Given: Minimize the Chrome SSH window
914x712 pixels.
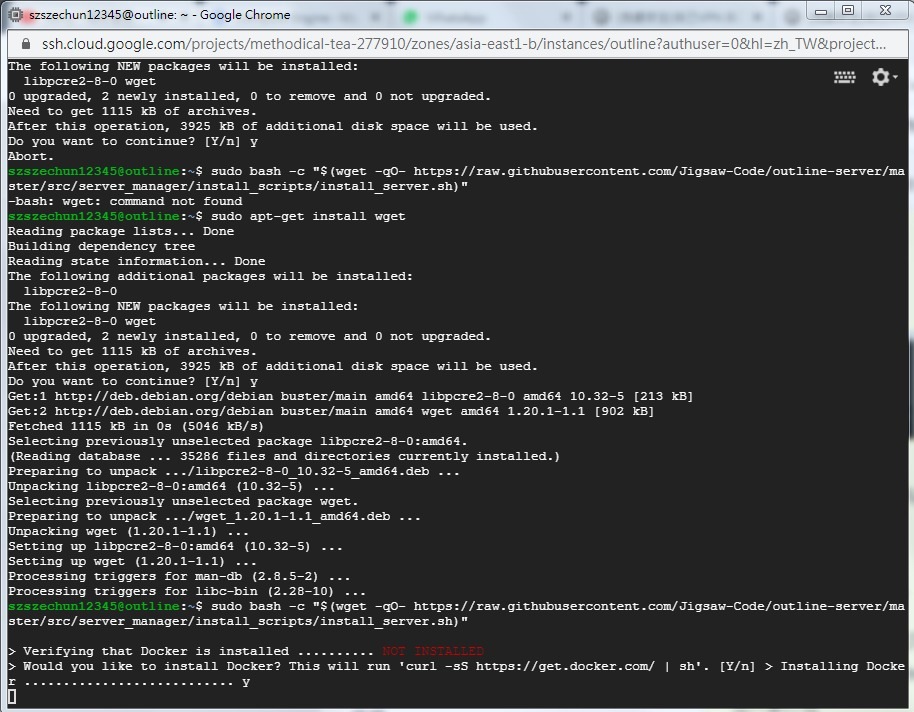Looking at the screenshot, I should coord(821,11).
